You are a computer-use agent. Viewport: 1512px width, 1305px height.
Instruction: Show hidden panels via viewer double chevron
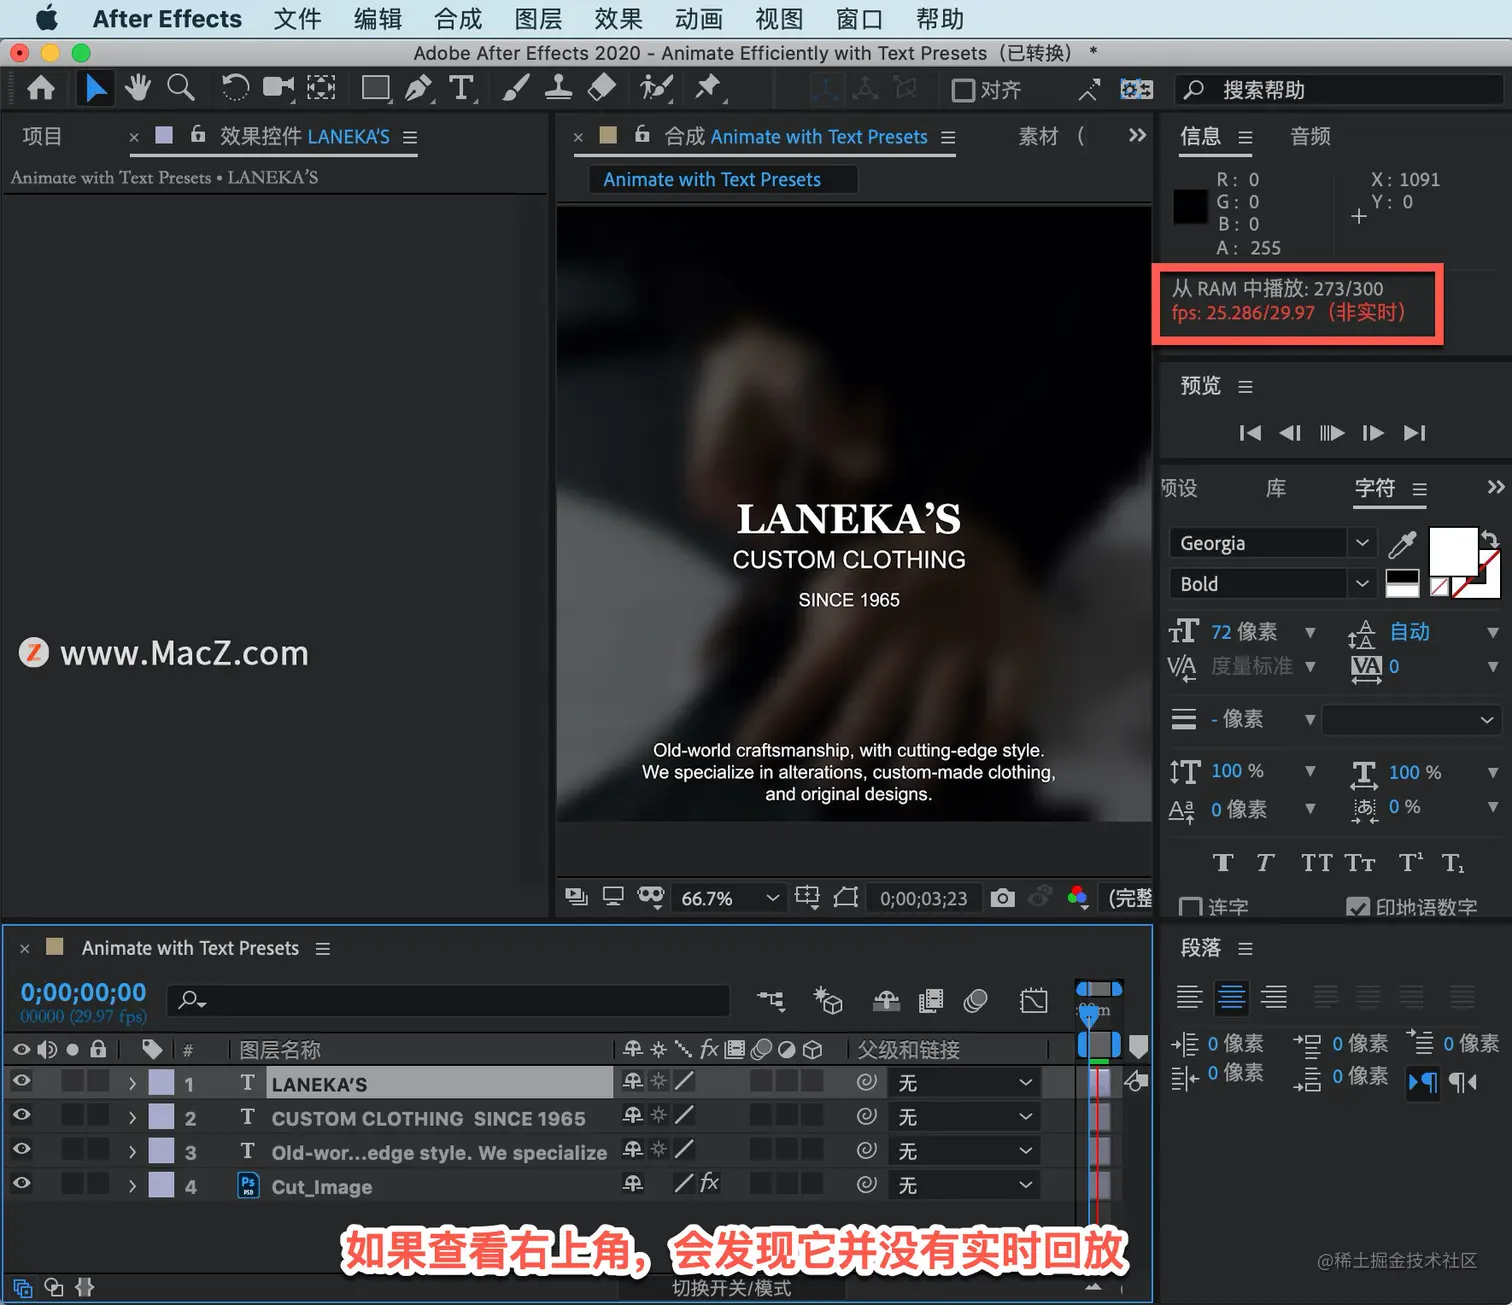(1137, 135)
